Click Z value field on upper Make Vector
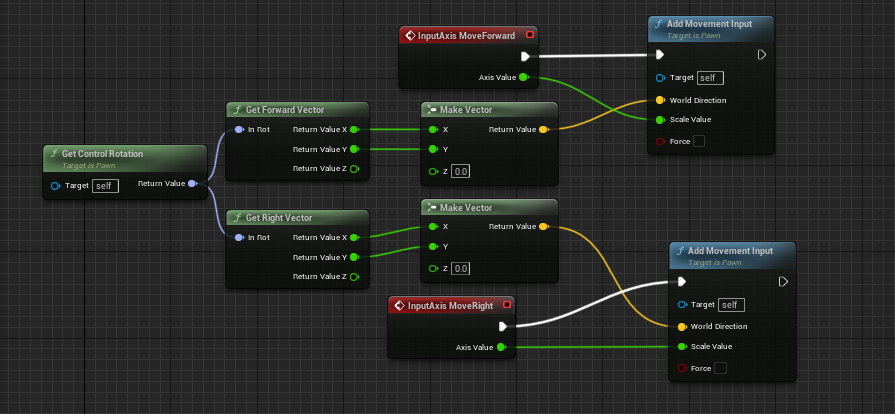Image resolution: width=895 pixels, height=414 pixels. point(461,171)
